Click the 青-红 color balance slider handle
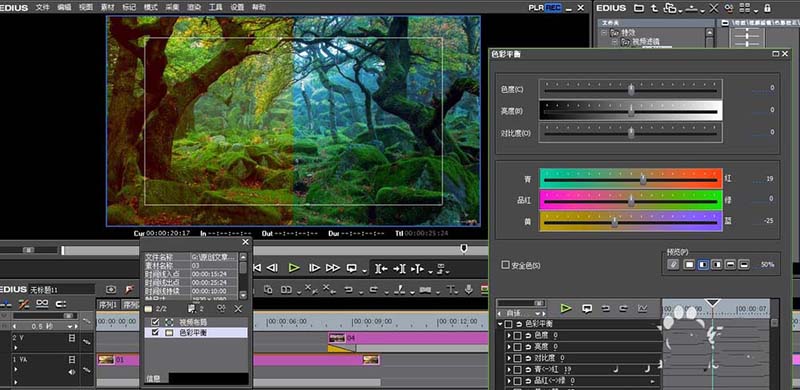This screenshot has width=800, height=390. click(643, 179)
